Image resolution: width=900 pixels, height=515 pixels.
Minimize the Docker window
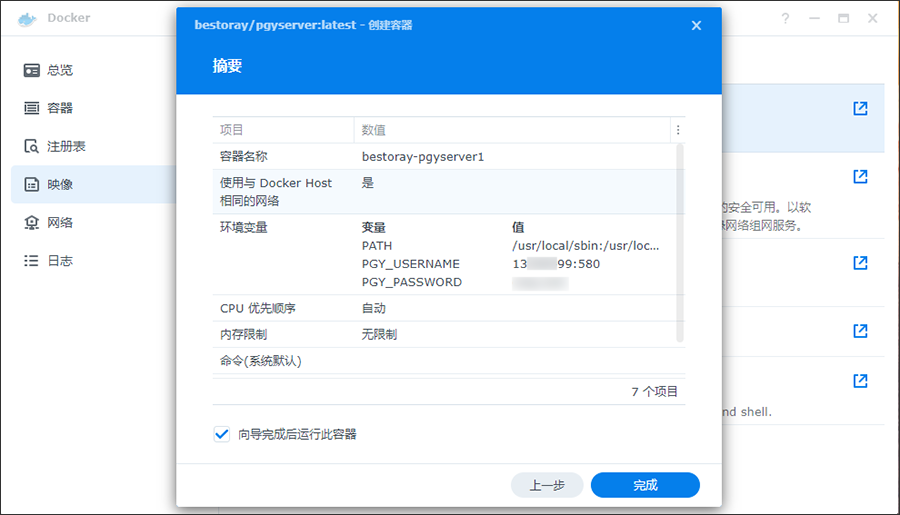814,18
